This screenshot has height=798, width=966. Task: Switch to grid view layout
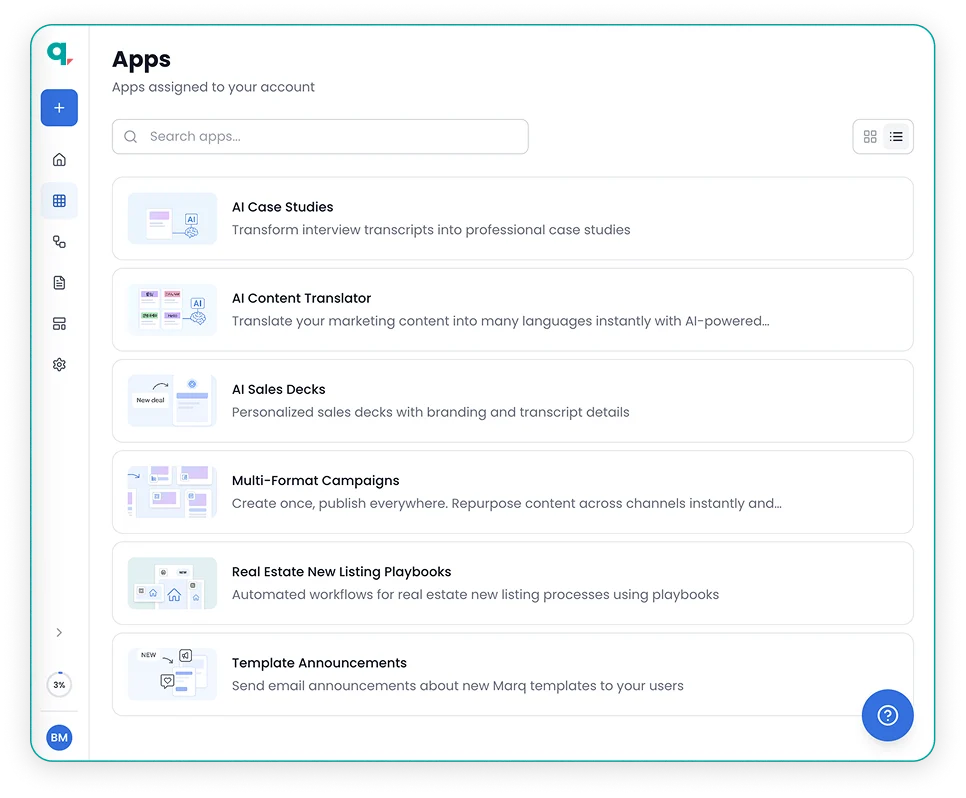(870, 136)
